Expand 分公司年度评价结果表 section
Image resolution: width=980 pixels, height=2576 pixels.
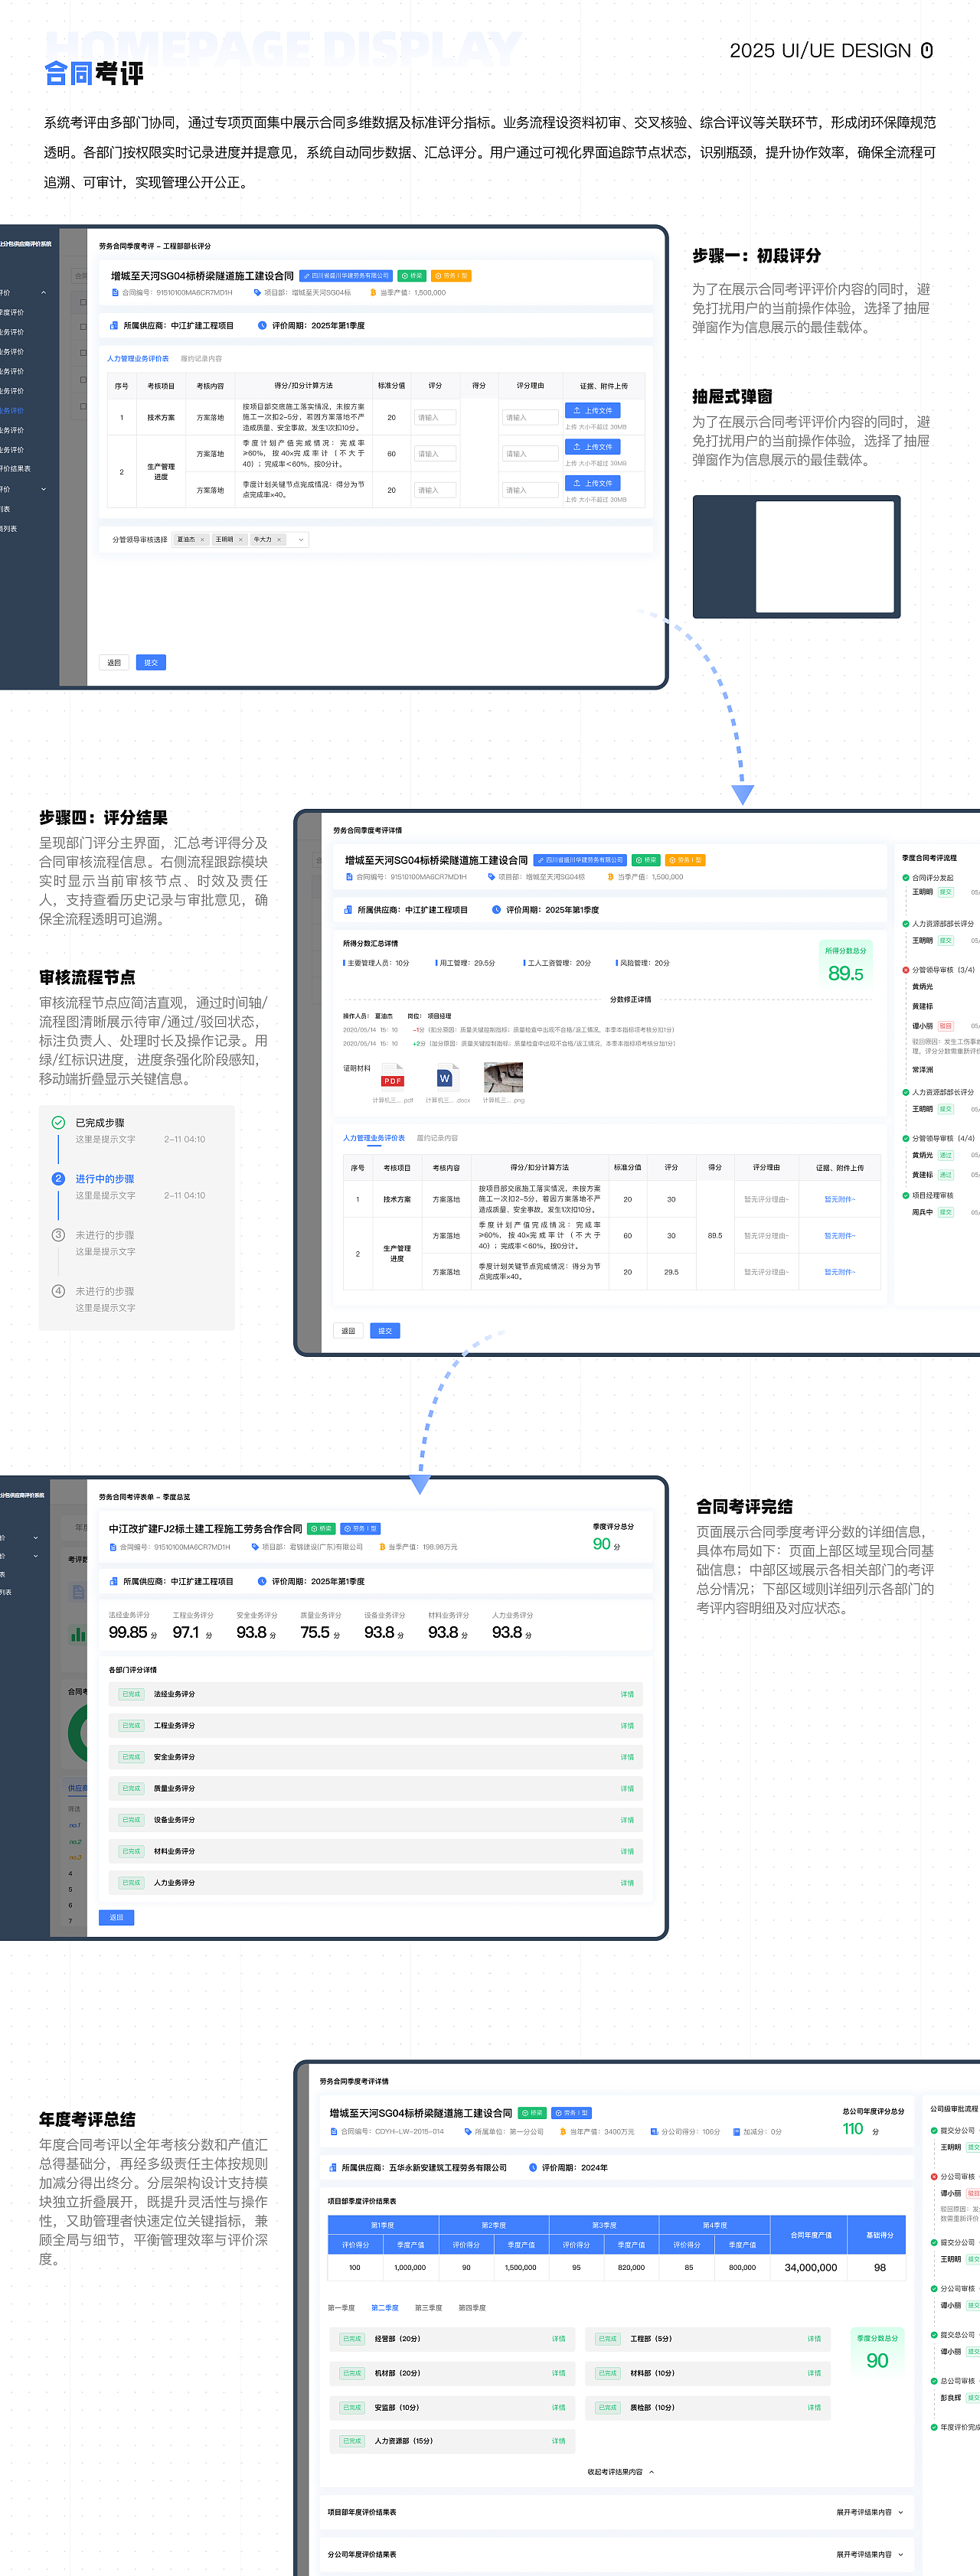870,2555
